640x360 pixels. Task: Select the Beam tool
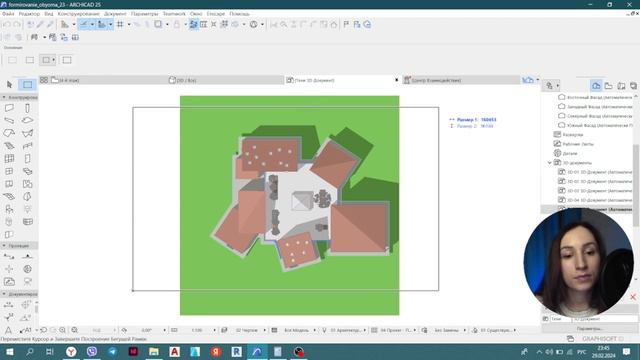pyautogui.click(x=9, y=120)
